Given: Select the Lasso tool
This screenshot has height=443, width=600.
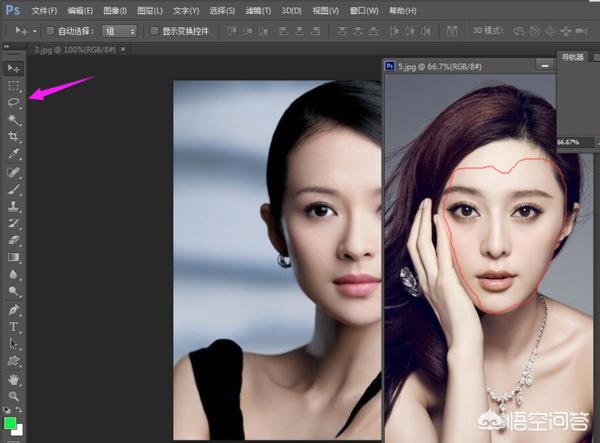Looking at the screenshot, I should (13, 103).
